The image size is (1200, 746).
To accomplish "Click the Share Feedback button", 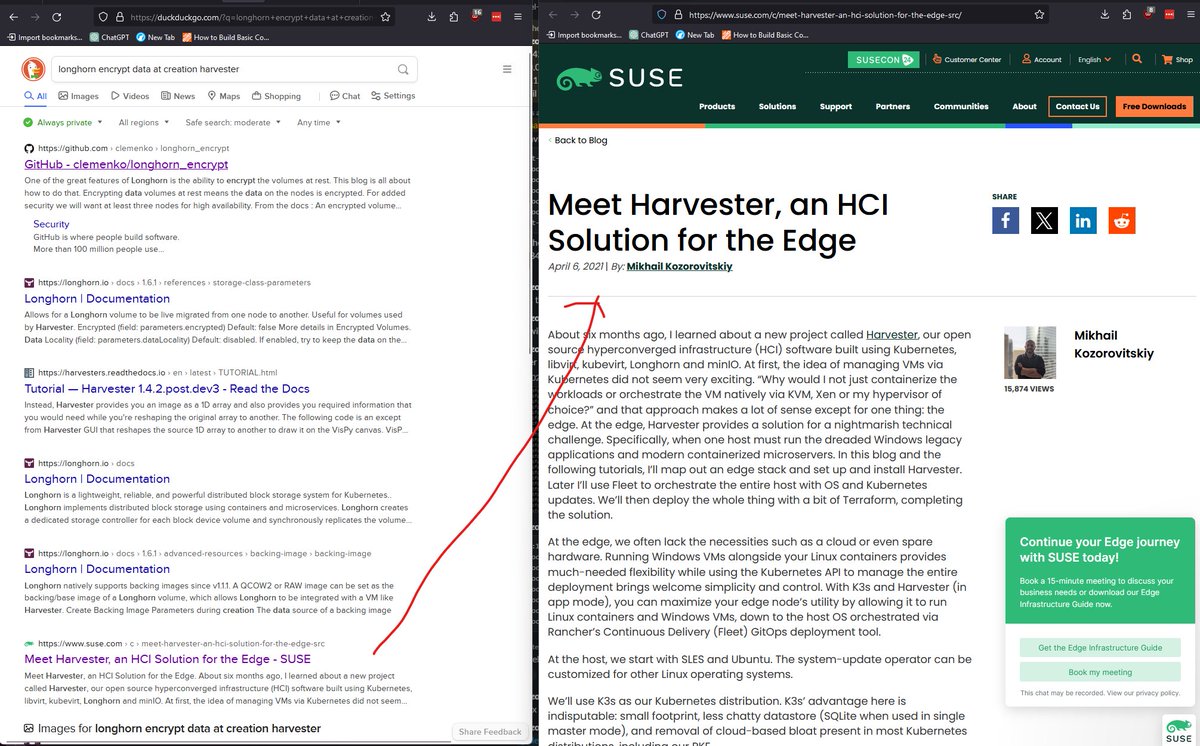I will 490,732.
